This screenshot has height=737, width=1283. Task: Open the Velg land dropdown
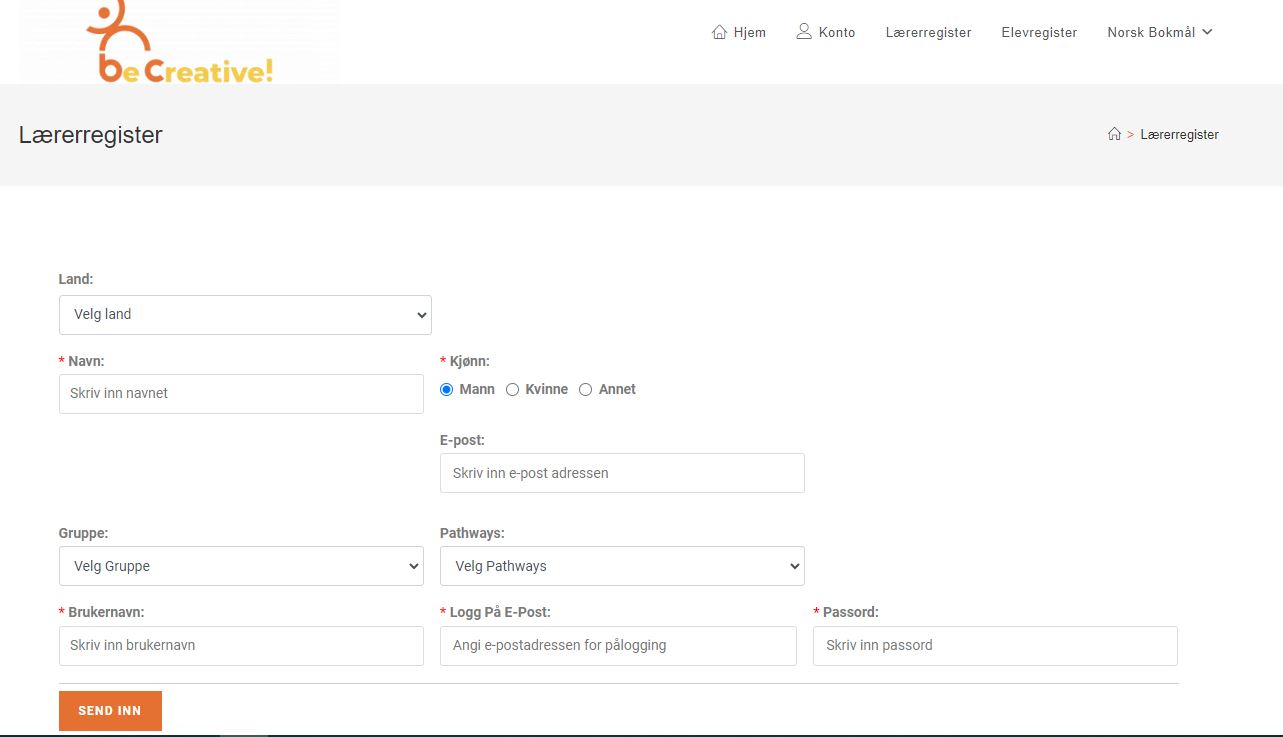[x=245, y=314]
